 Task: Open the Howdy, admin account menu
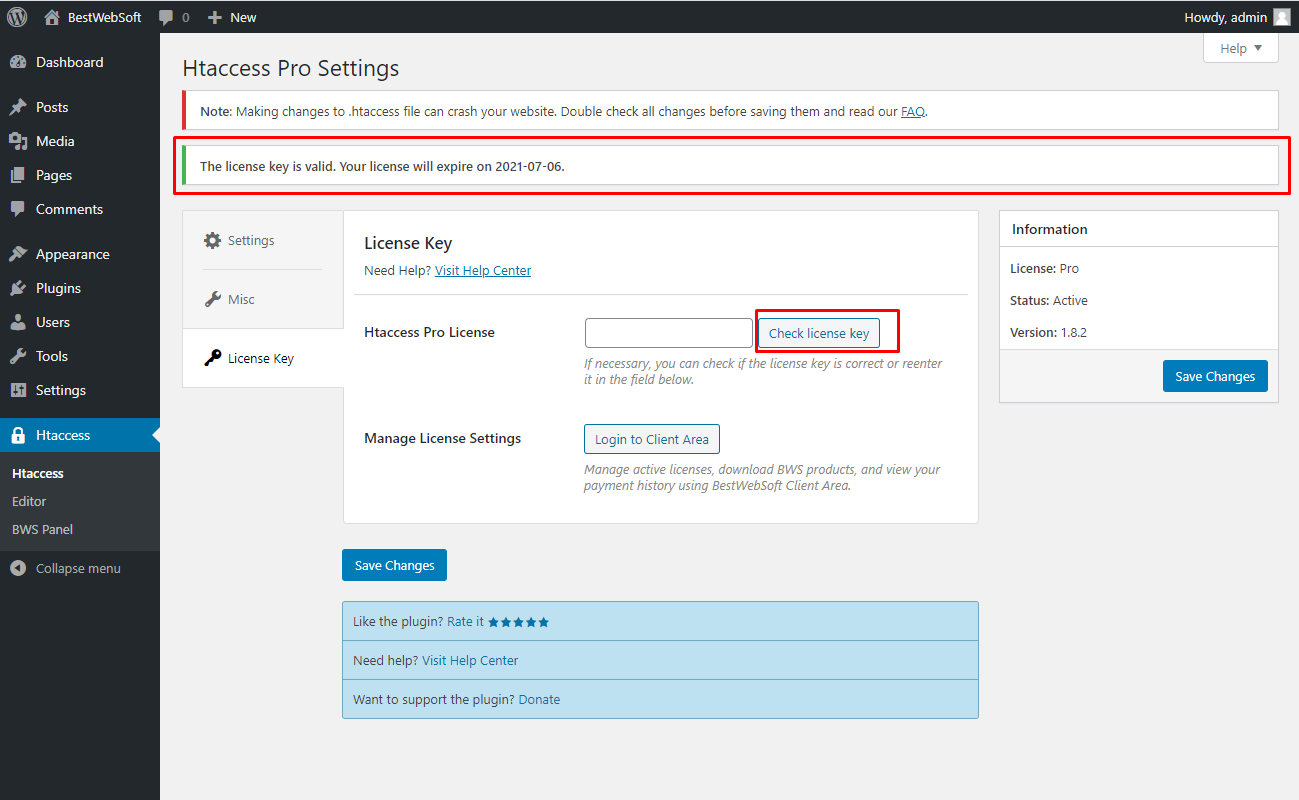1237,17
